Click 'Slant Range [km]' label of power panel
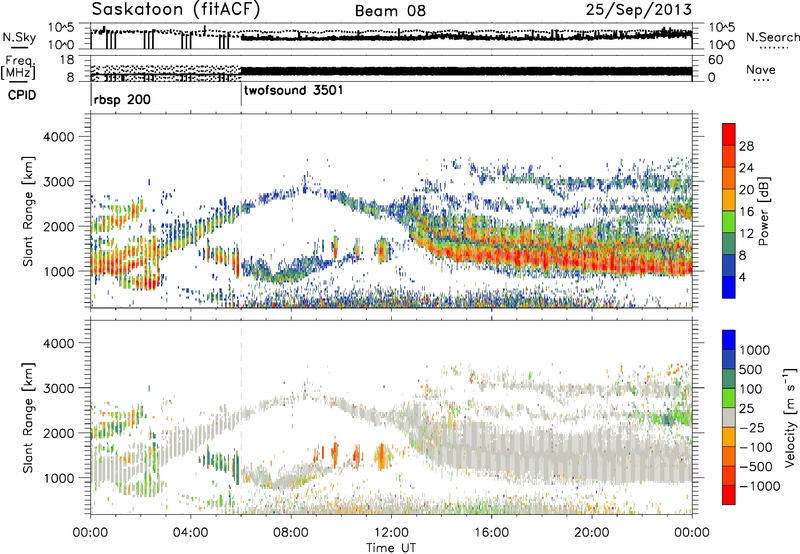 point(28,211)
